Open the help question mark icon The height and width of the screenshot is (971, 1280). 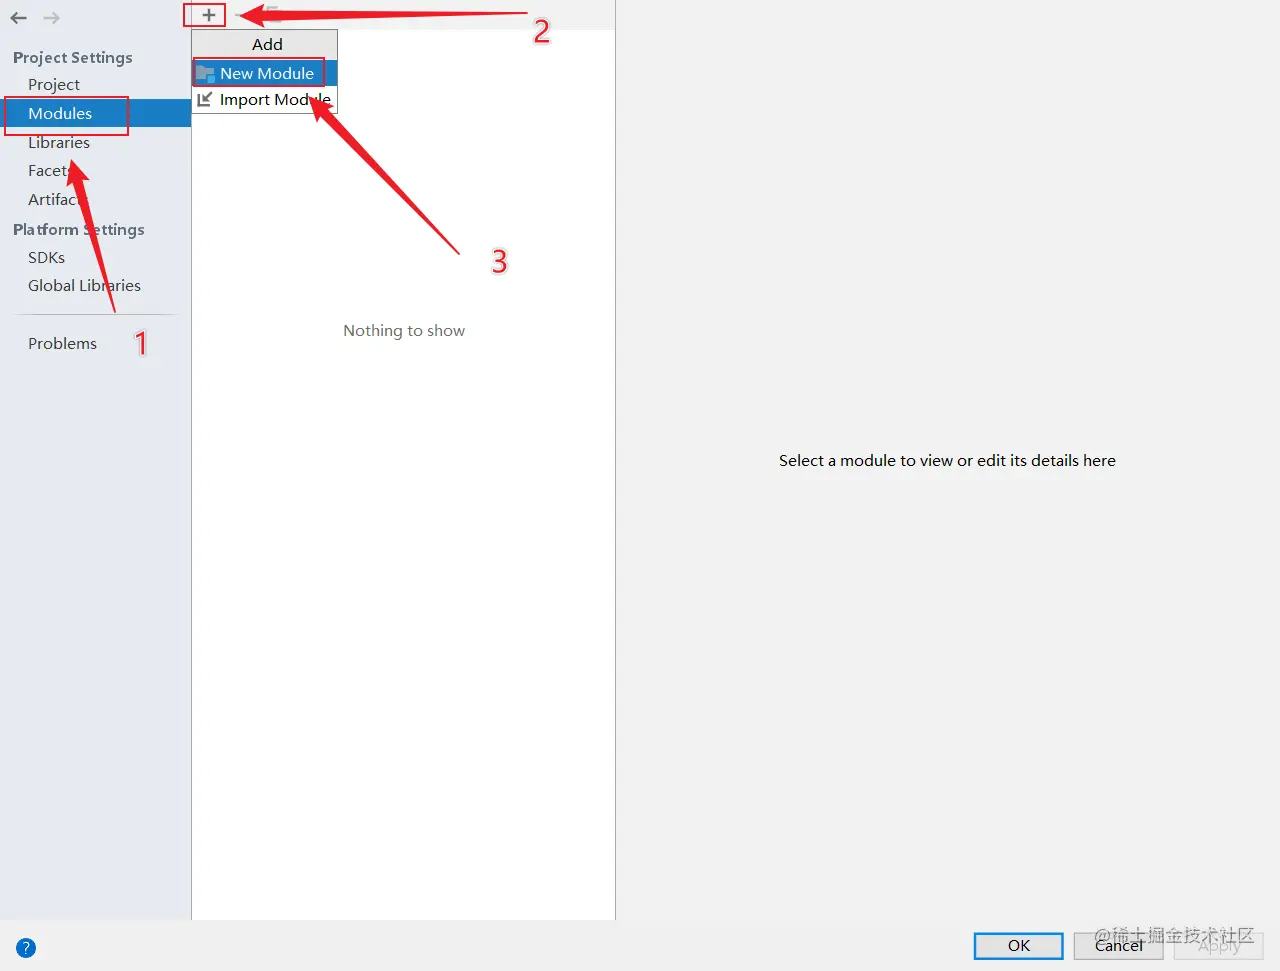coord(26,948)
